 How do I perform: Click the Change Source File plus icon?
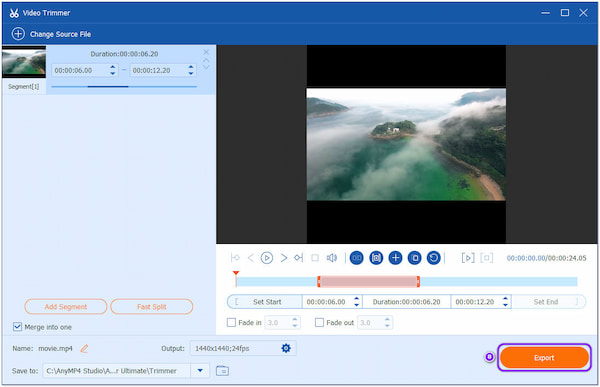tap(18, 34)
